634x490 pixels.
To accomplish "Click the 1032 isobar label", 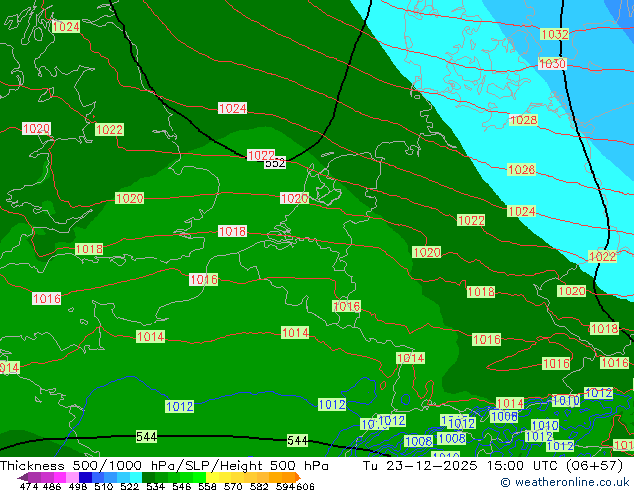I will pyautogui.click(x=554, y=34).
